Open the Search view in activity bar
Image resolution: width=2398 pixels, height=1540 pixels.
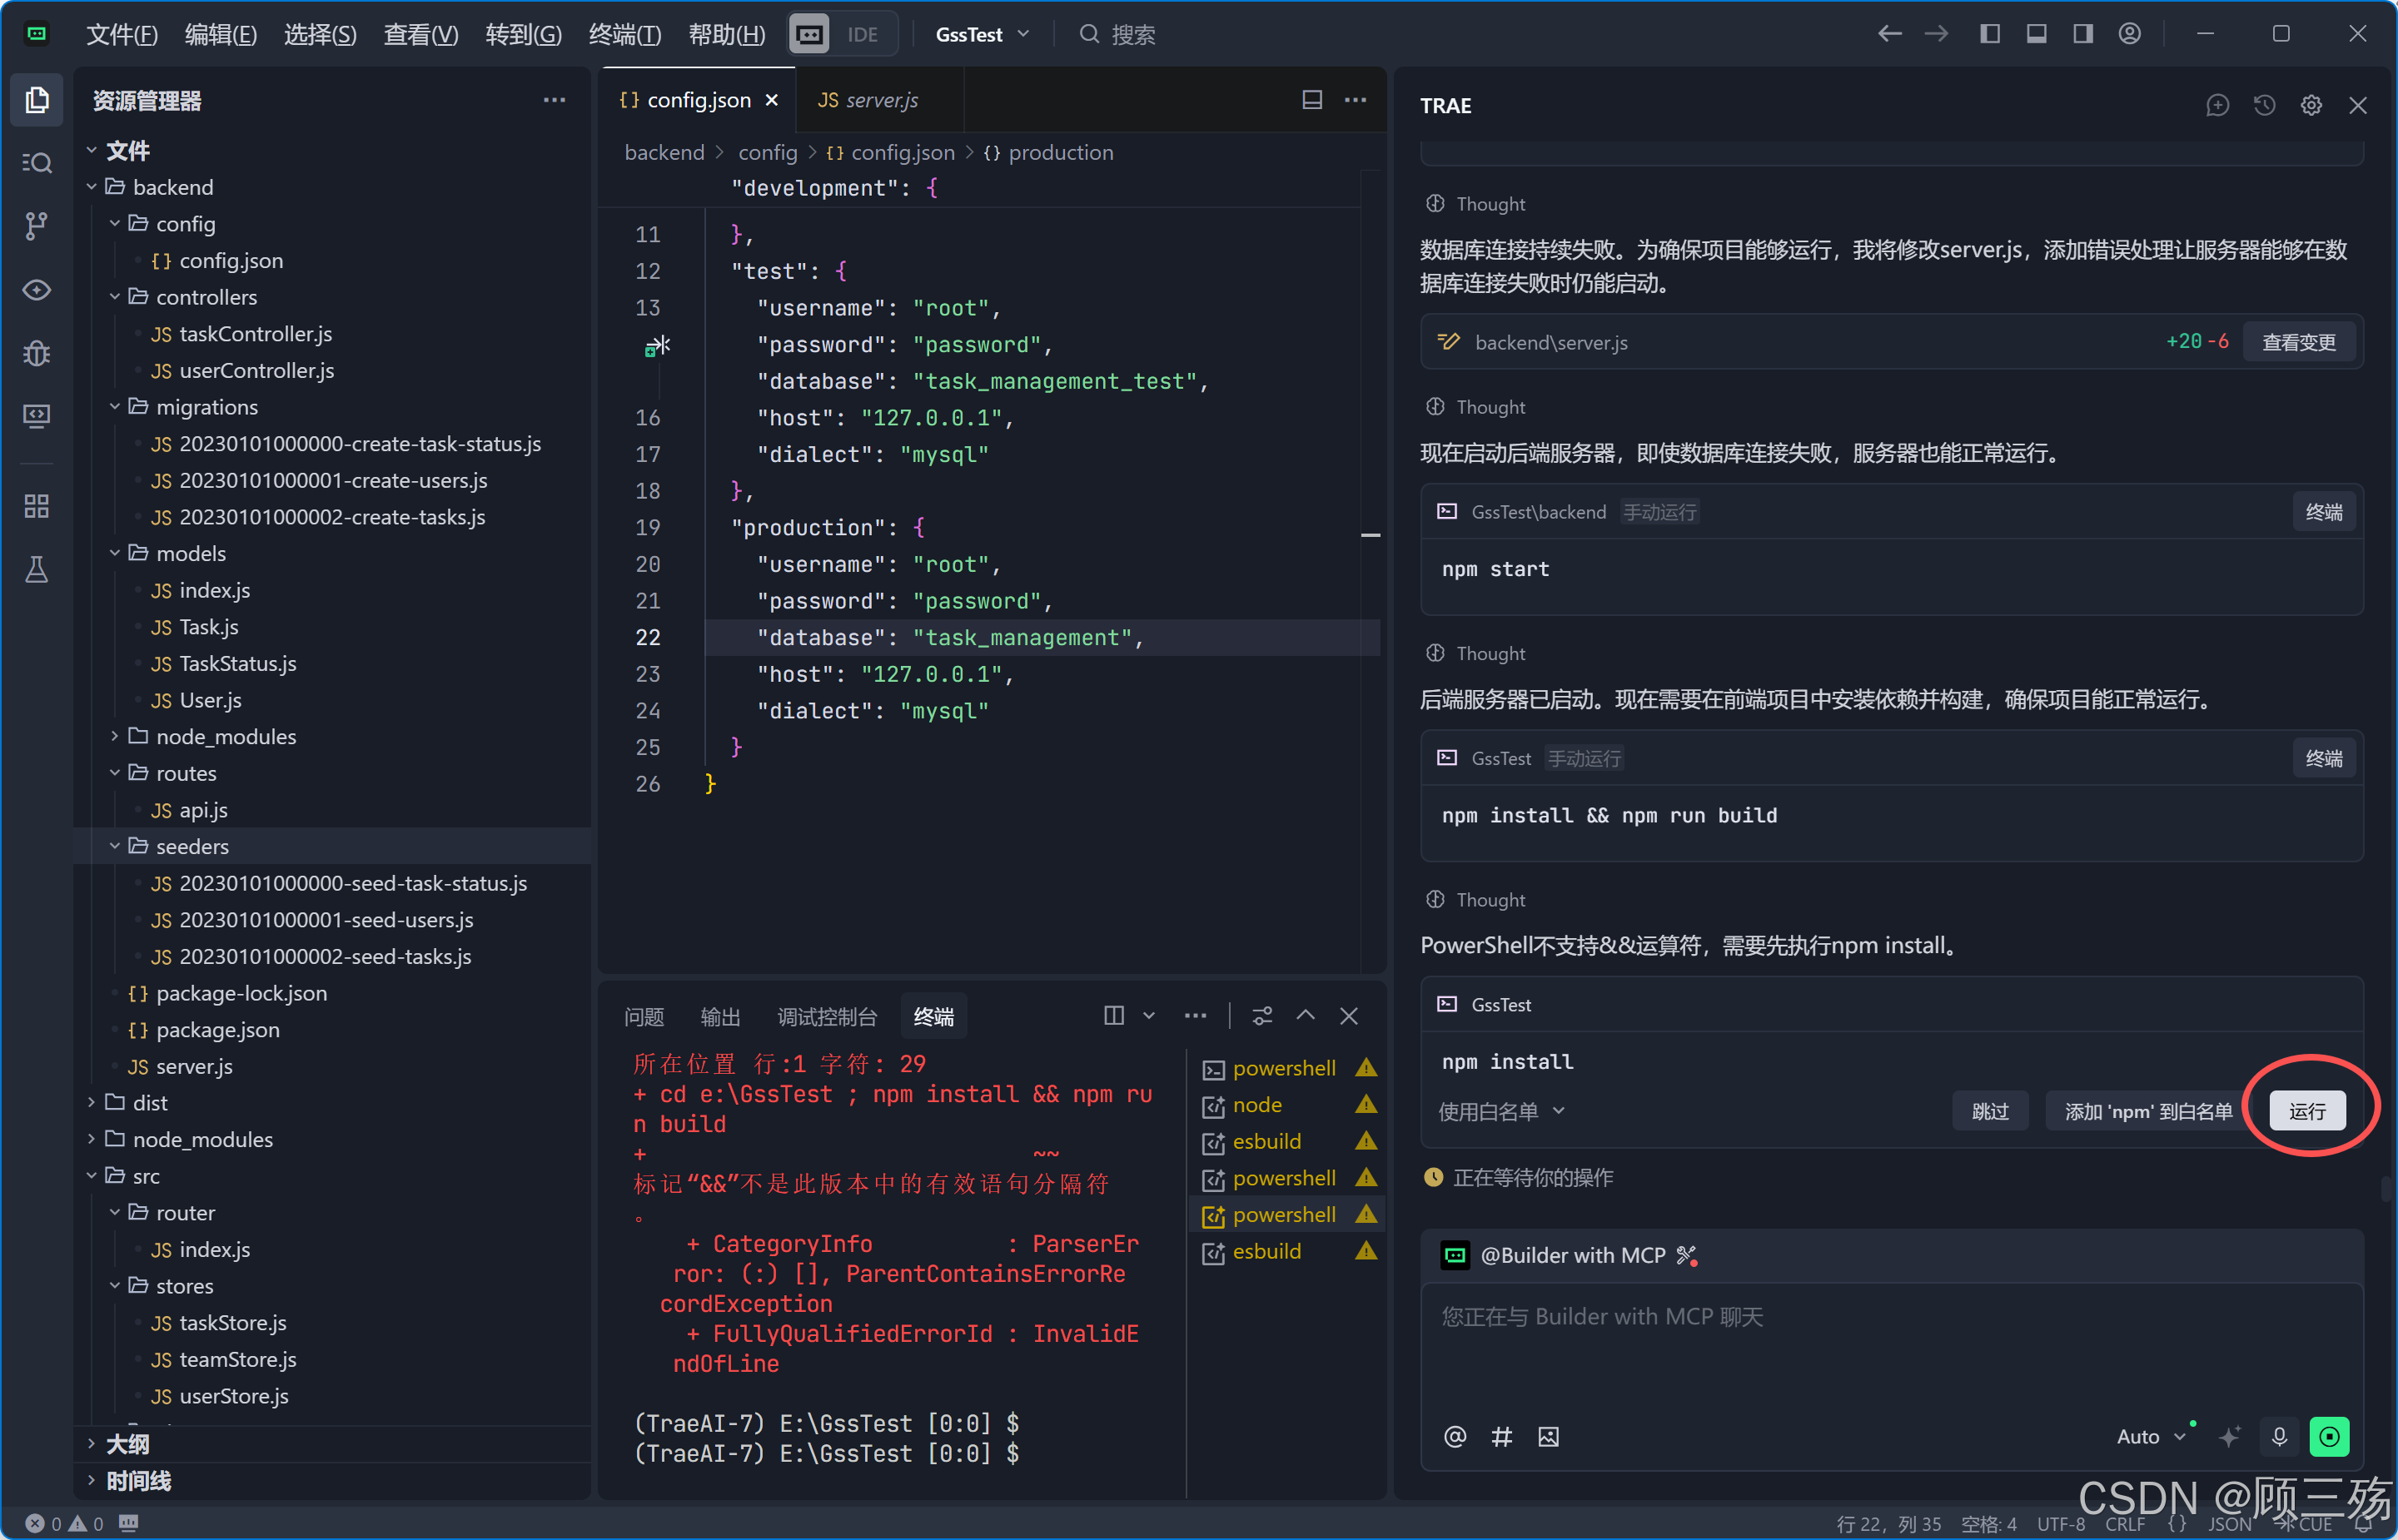37,163
